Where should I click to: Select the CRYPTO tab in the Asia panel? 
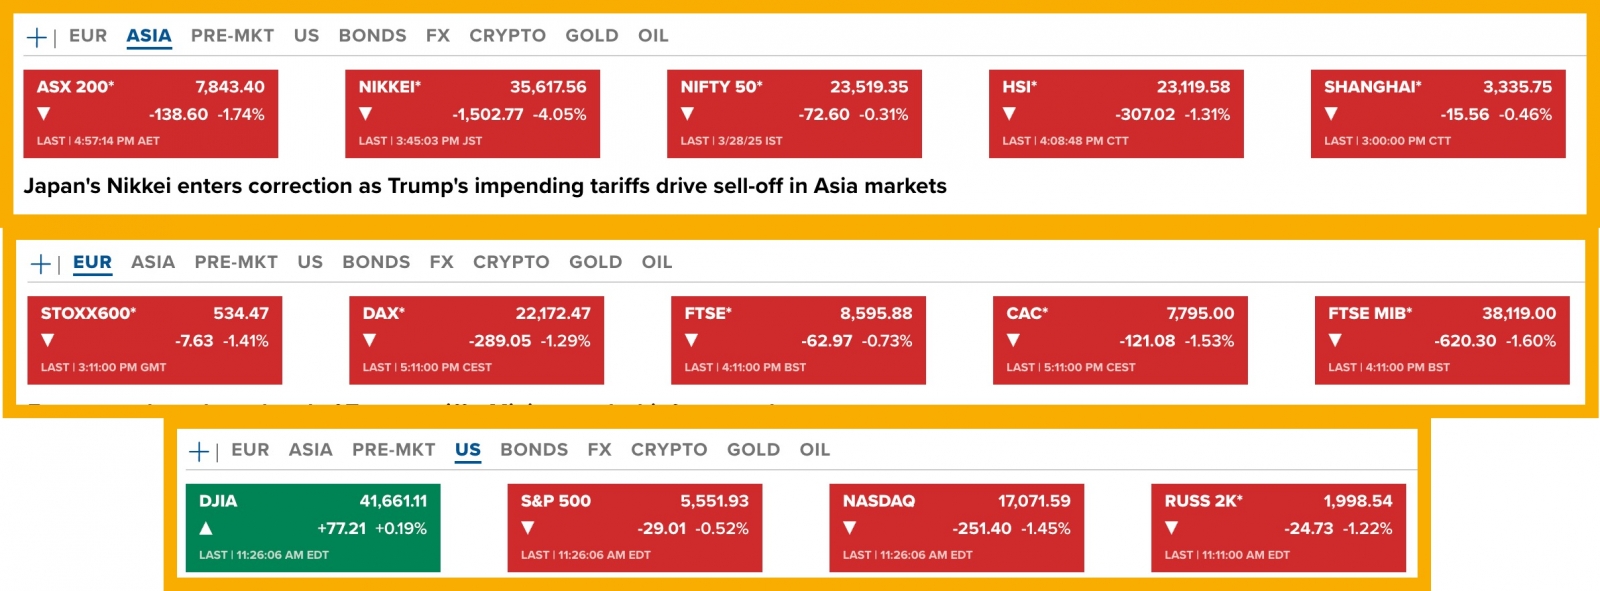(x=507, y=36)
